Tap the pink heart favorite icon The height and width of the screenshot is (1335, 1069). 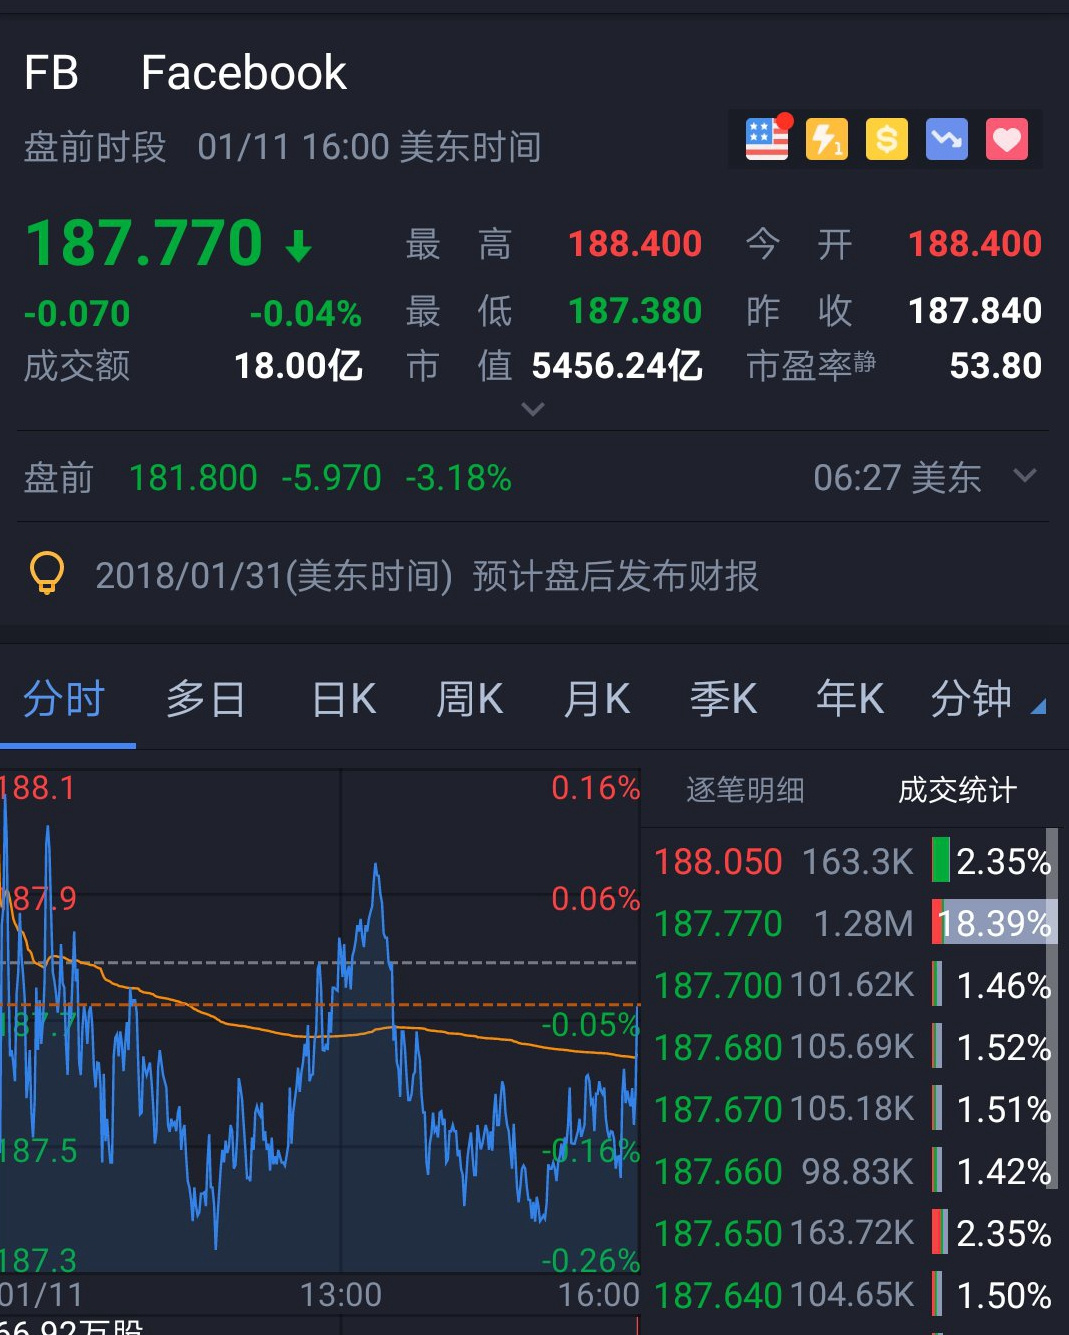tap(1007, 139)
